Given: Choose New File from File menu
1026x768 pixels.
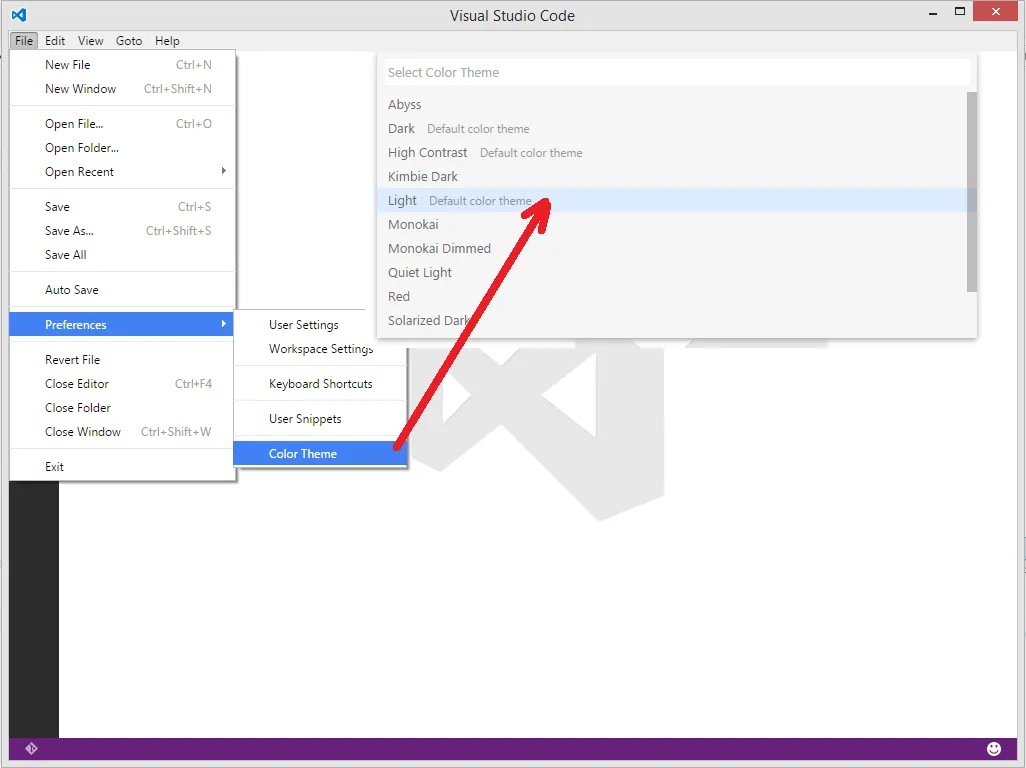Looking at the screenshot, I should [x=122, y=65].
